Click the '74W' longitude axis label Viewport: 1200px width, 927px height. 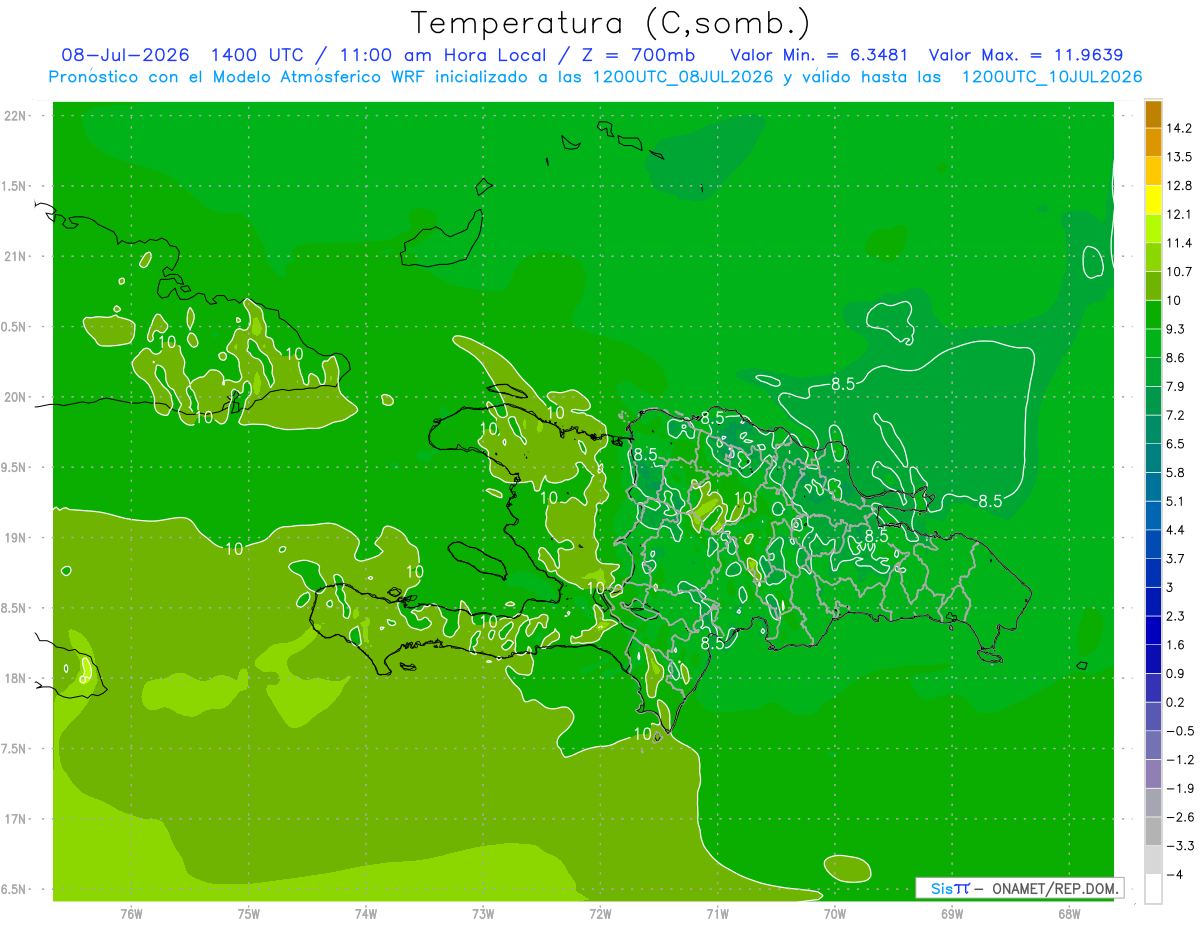tap(366, 914)
